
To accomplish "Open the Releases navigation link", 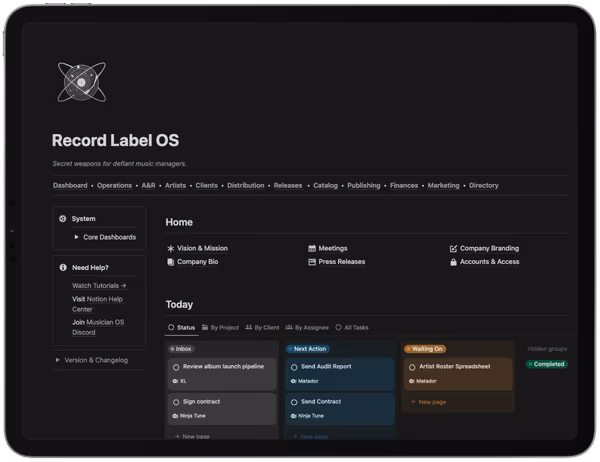I will (288, 186).
